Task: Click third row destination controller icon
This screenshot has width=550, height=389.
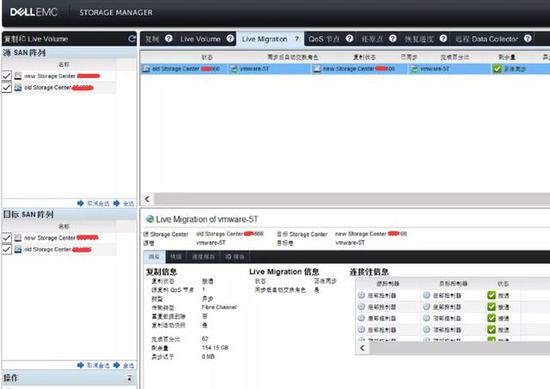Action: (x=426, y=318)
